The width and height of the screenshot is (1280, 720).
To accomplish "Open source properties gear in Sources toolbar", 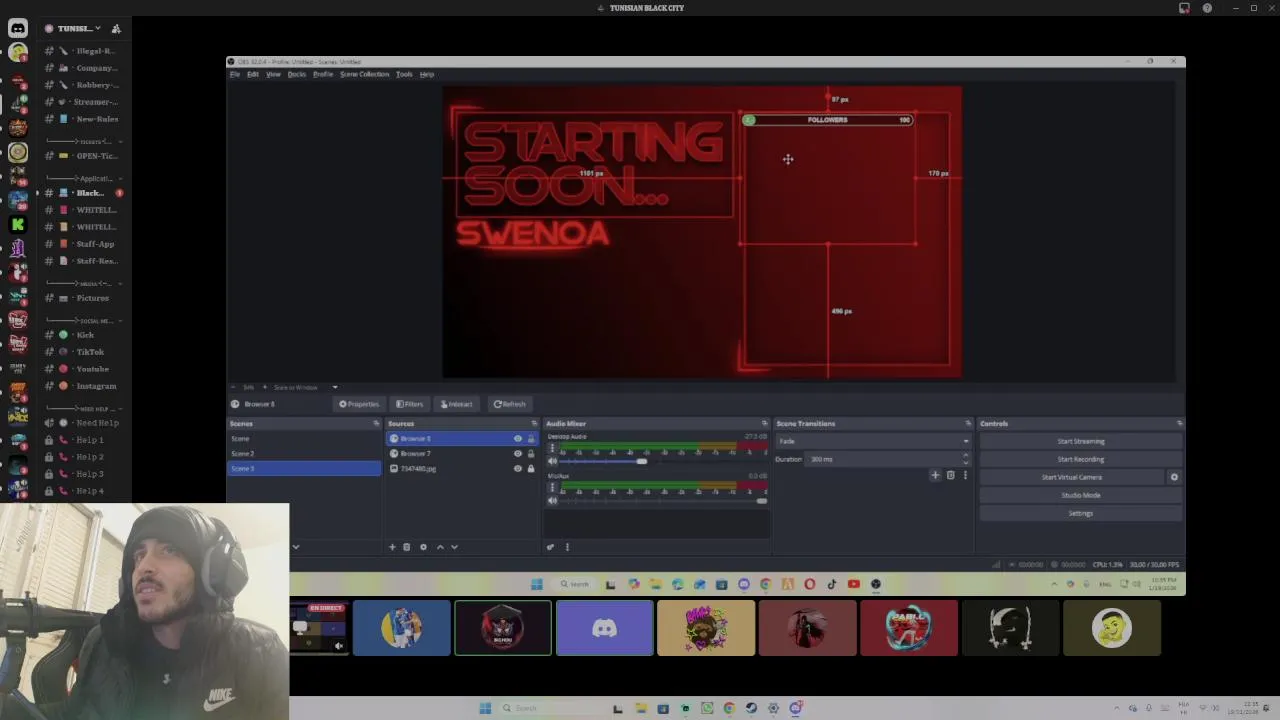I will [423, 547].
